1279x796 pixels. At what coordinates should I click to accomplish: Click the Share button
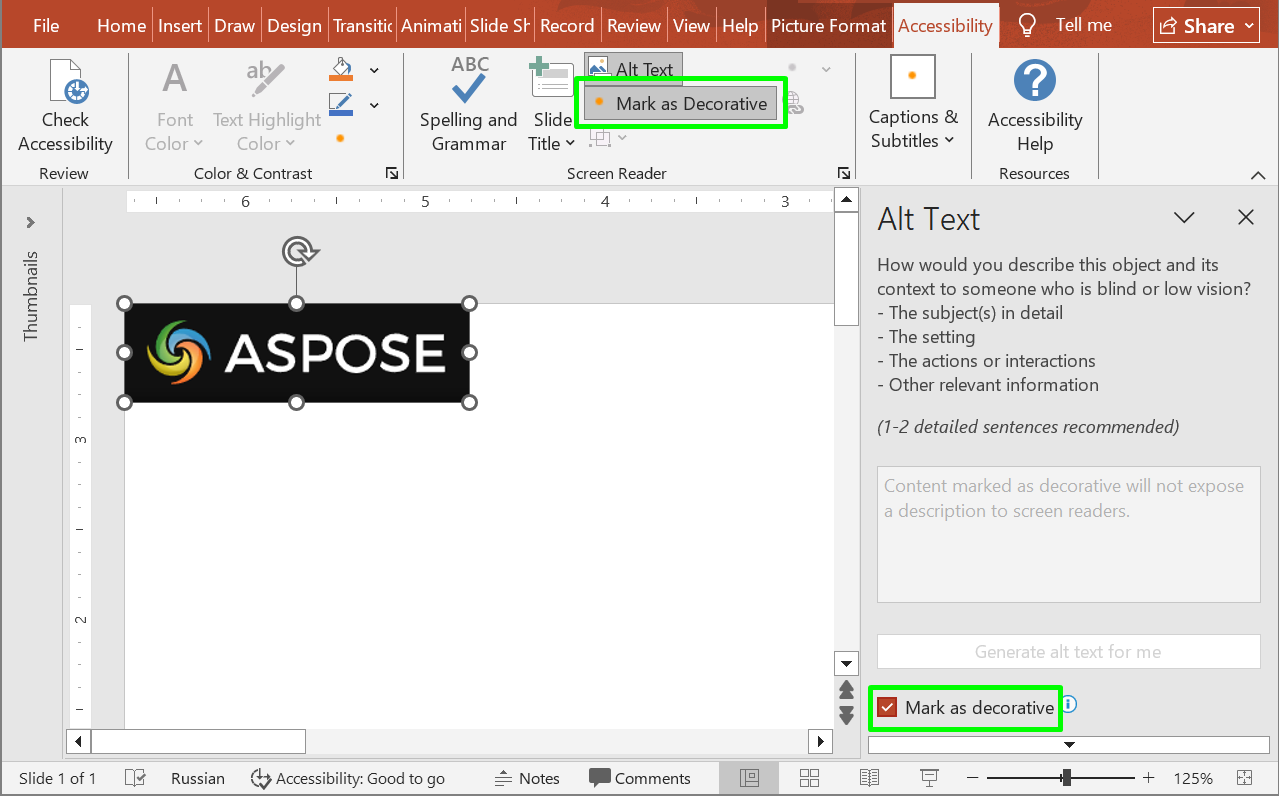(x=1206, y=26)
